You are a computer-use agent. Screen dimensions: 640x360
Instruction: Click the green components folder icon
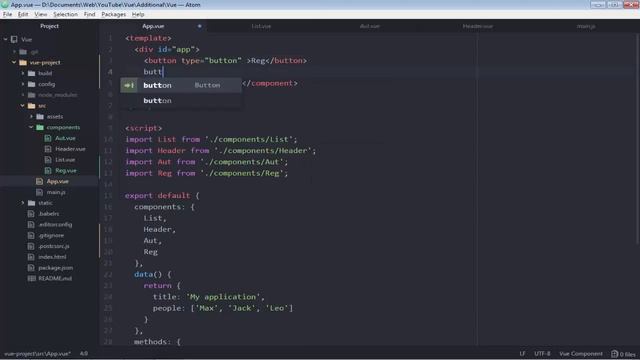[40, 127]
